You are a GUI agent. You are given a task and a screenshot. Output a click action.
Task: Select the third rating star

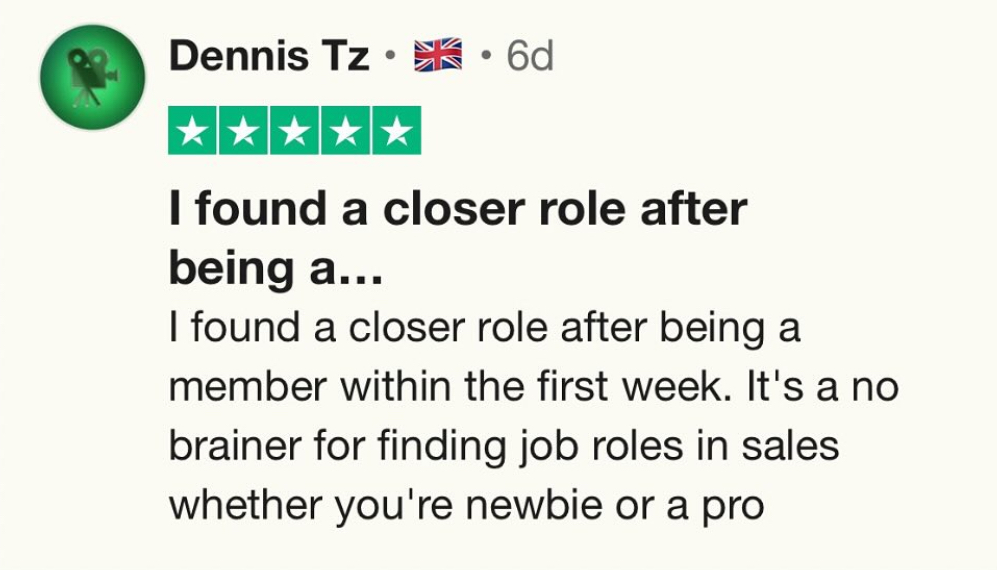pyautogui.click(x=294, y=131)
